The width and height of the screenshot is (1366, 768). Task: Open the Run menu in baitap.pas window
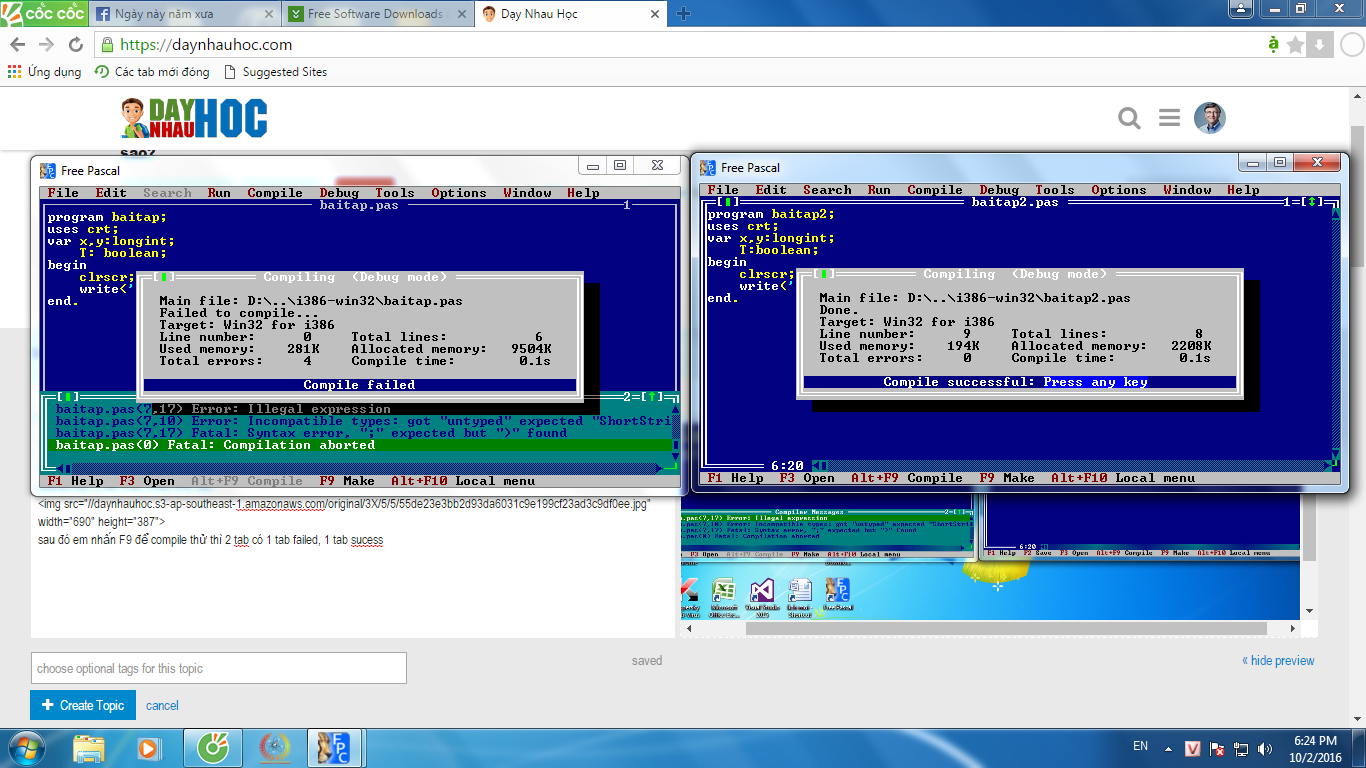(x=219, y=193)
